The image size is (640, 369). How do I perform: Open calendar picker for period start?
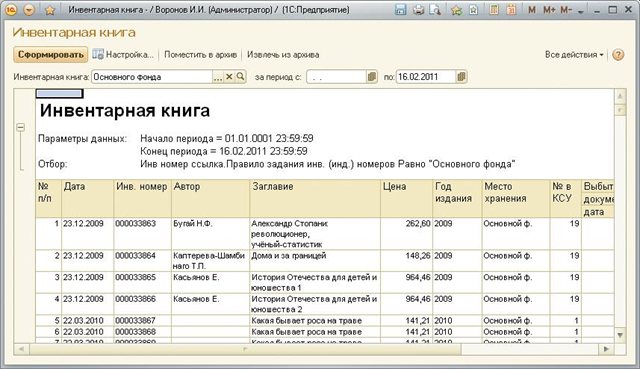click(x=371, y=77)
